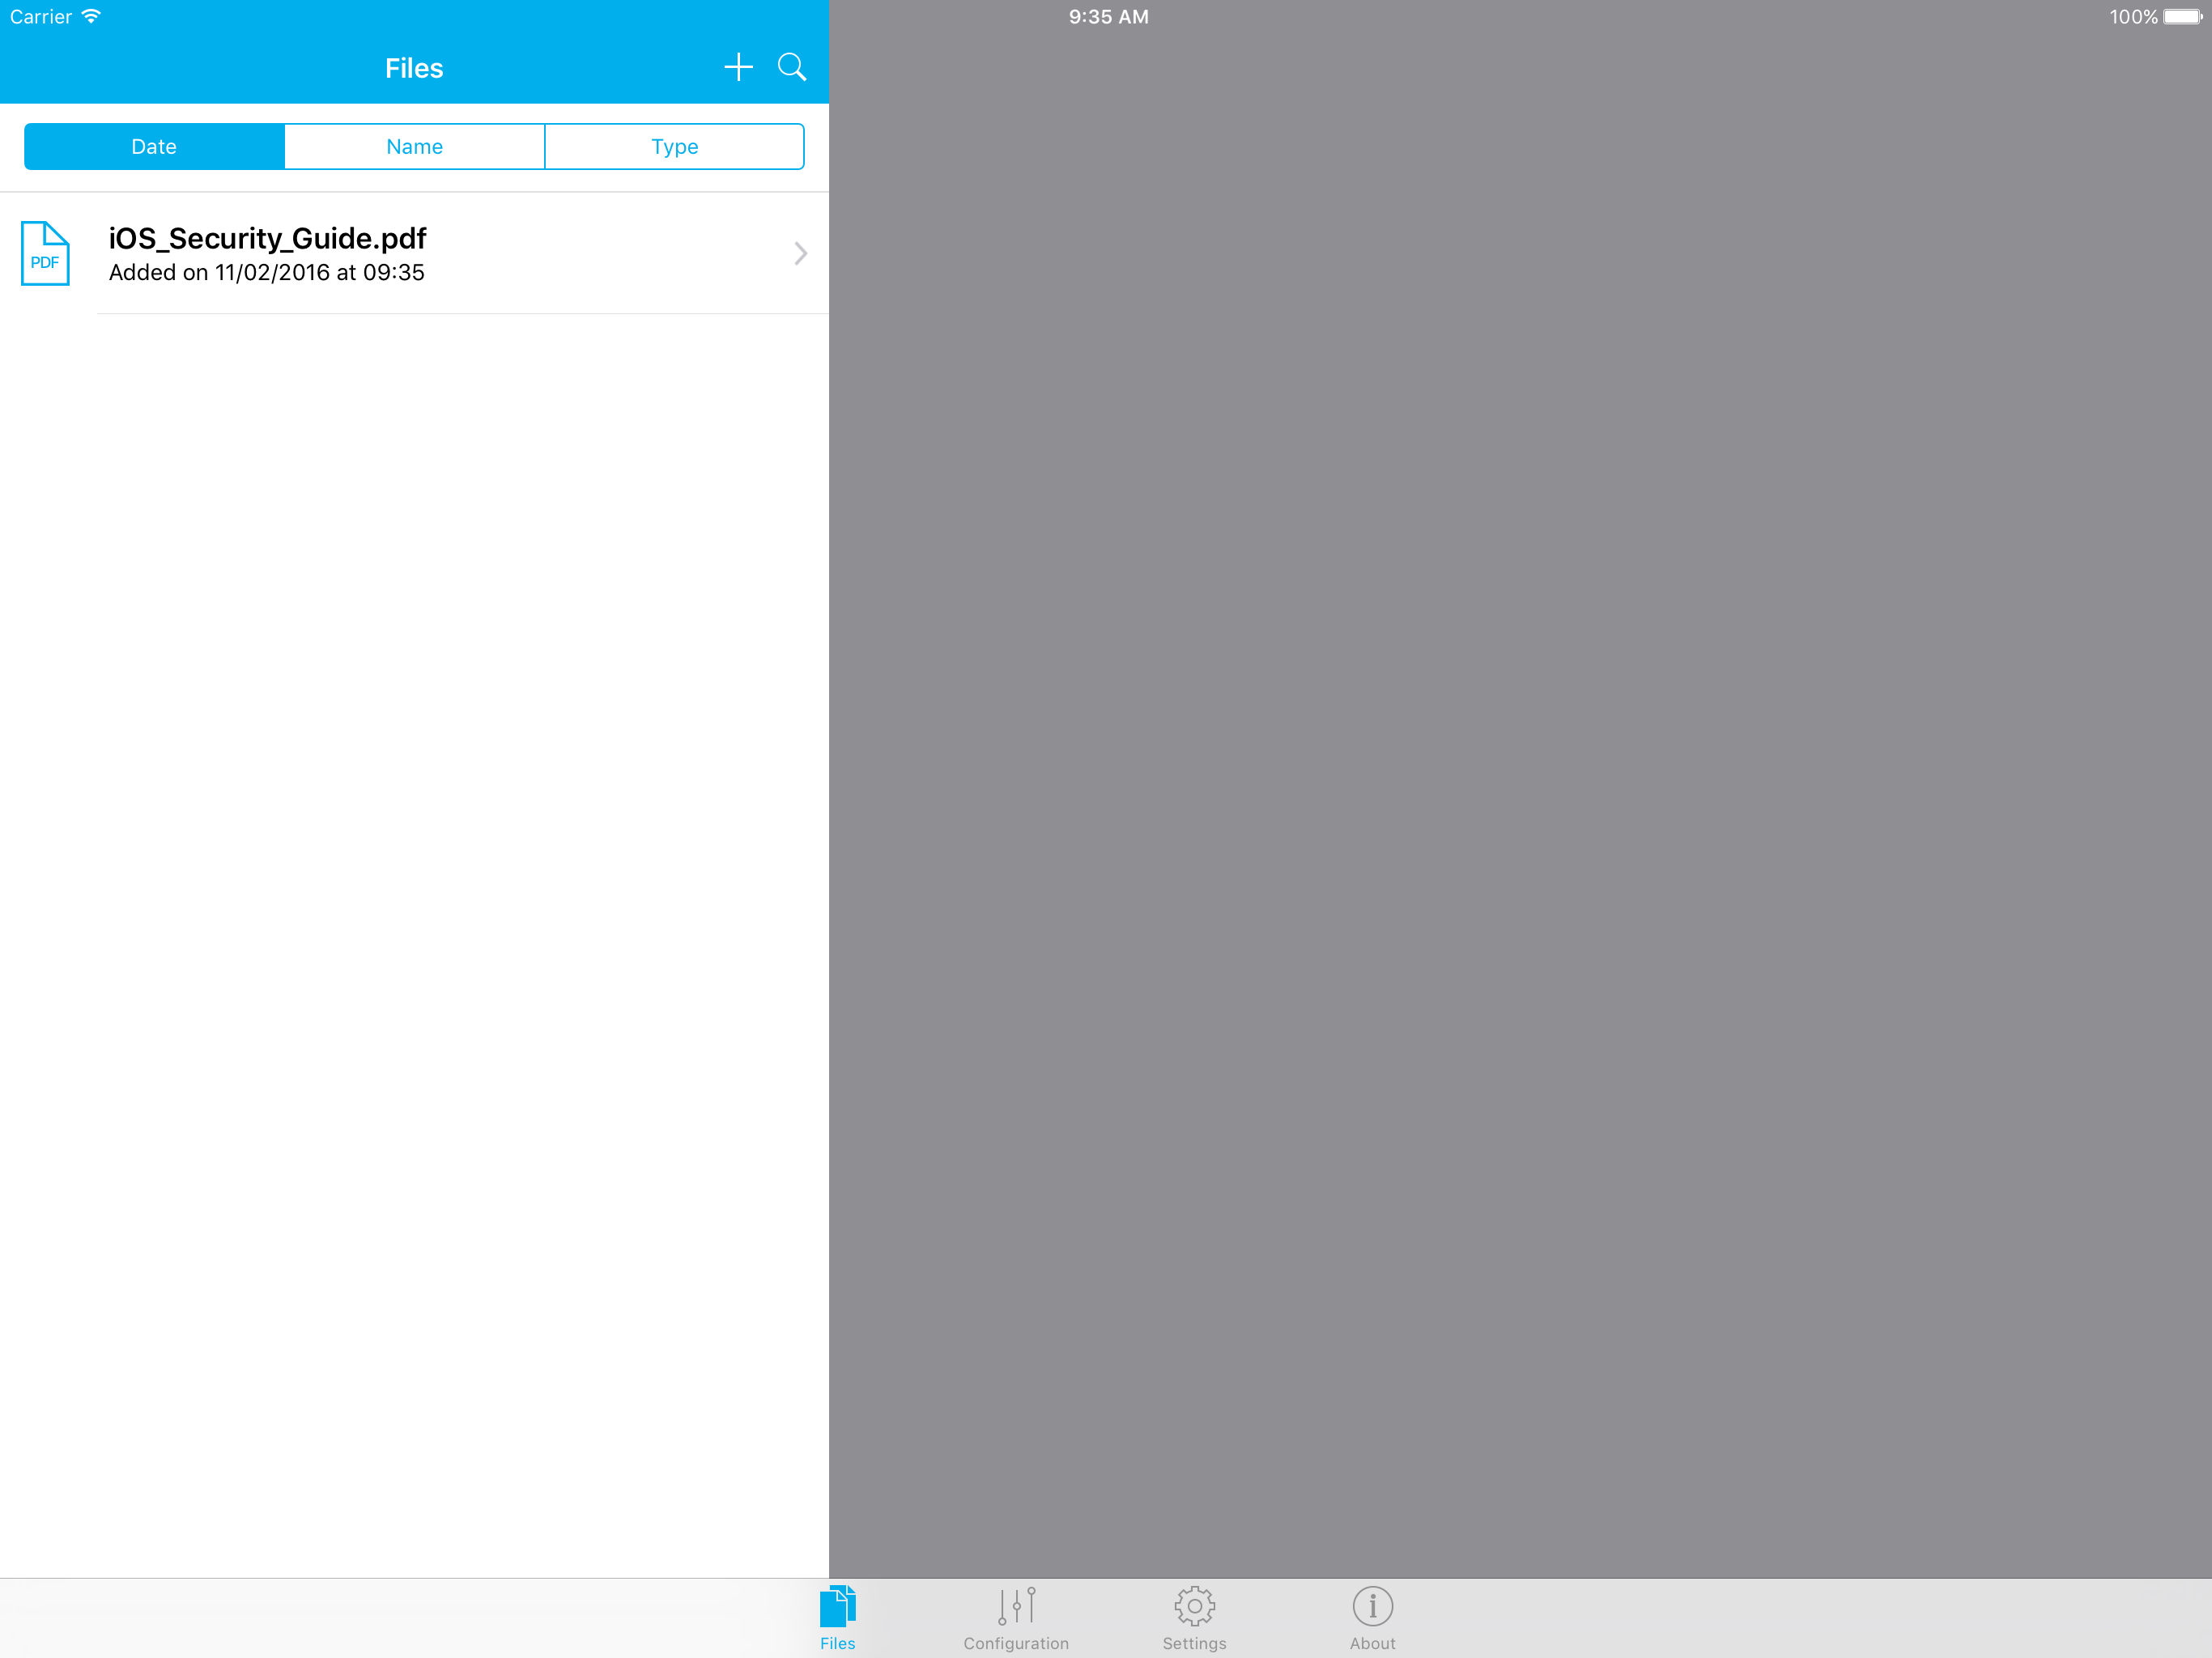Click the 9:35 AM clock

[x=1108, y=16]
